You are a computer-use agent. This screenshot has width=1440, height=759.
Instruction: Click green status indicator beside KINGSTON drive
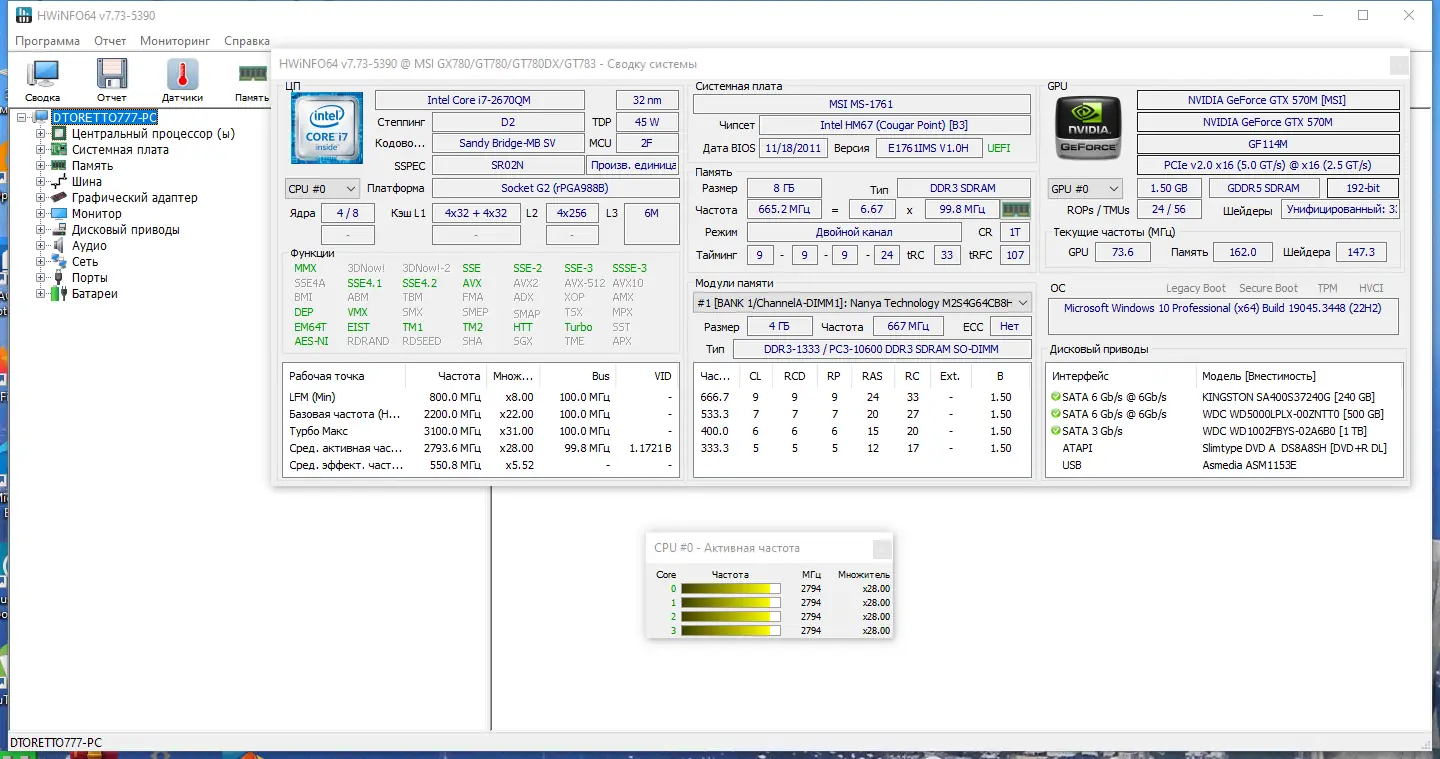[1055, 397]
